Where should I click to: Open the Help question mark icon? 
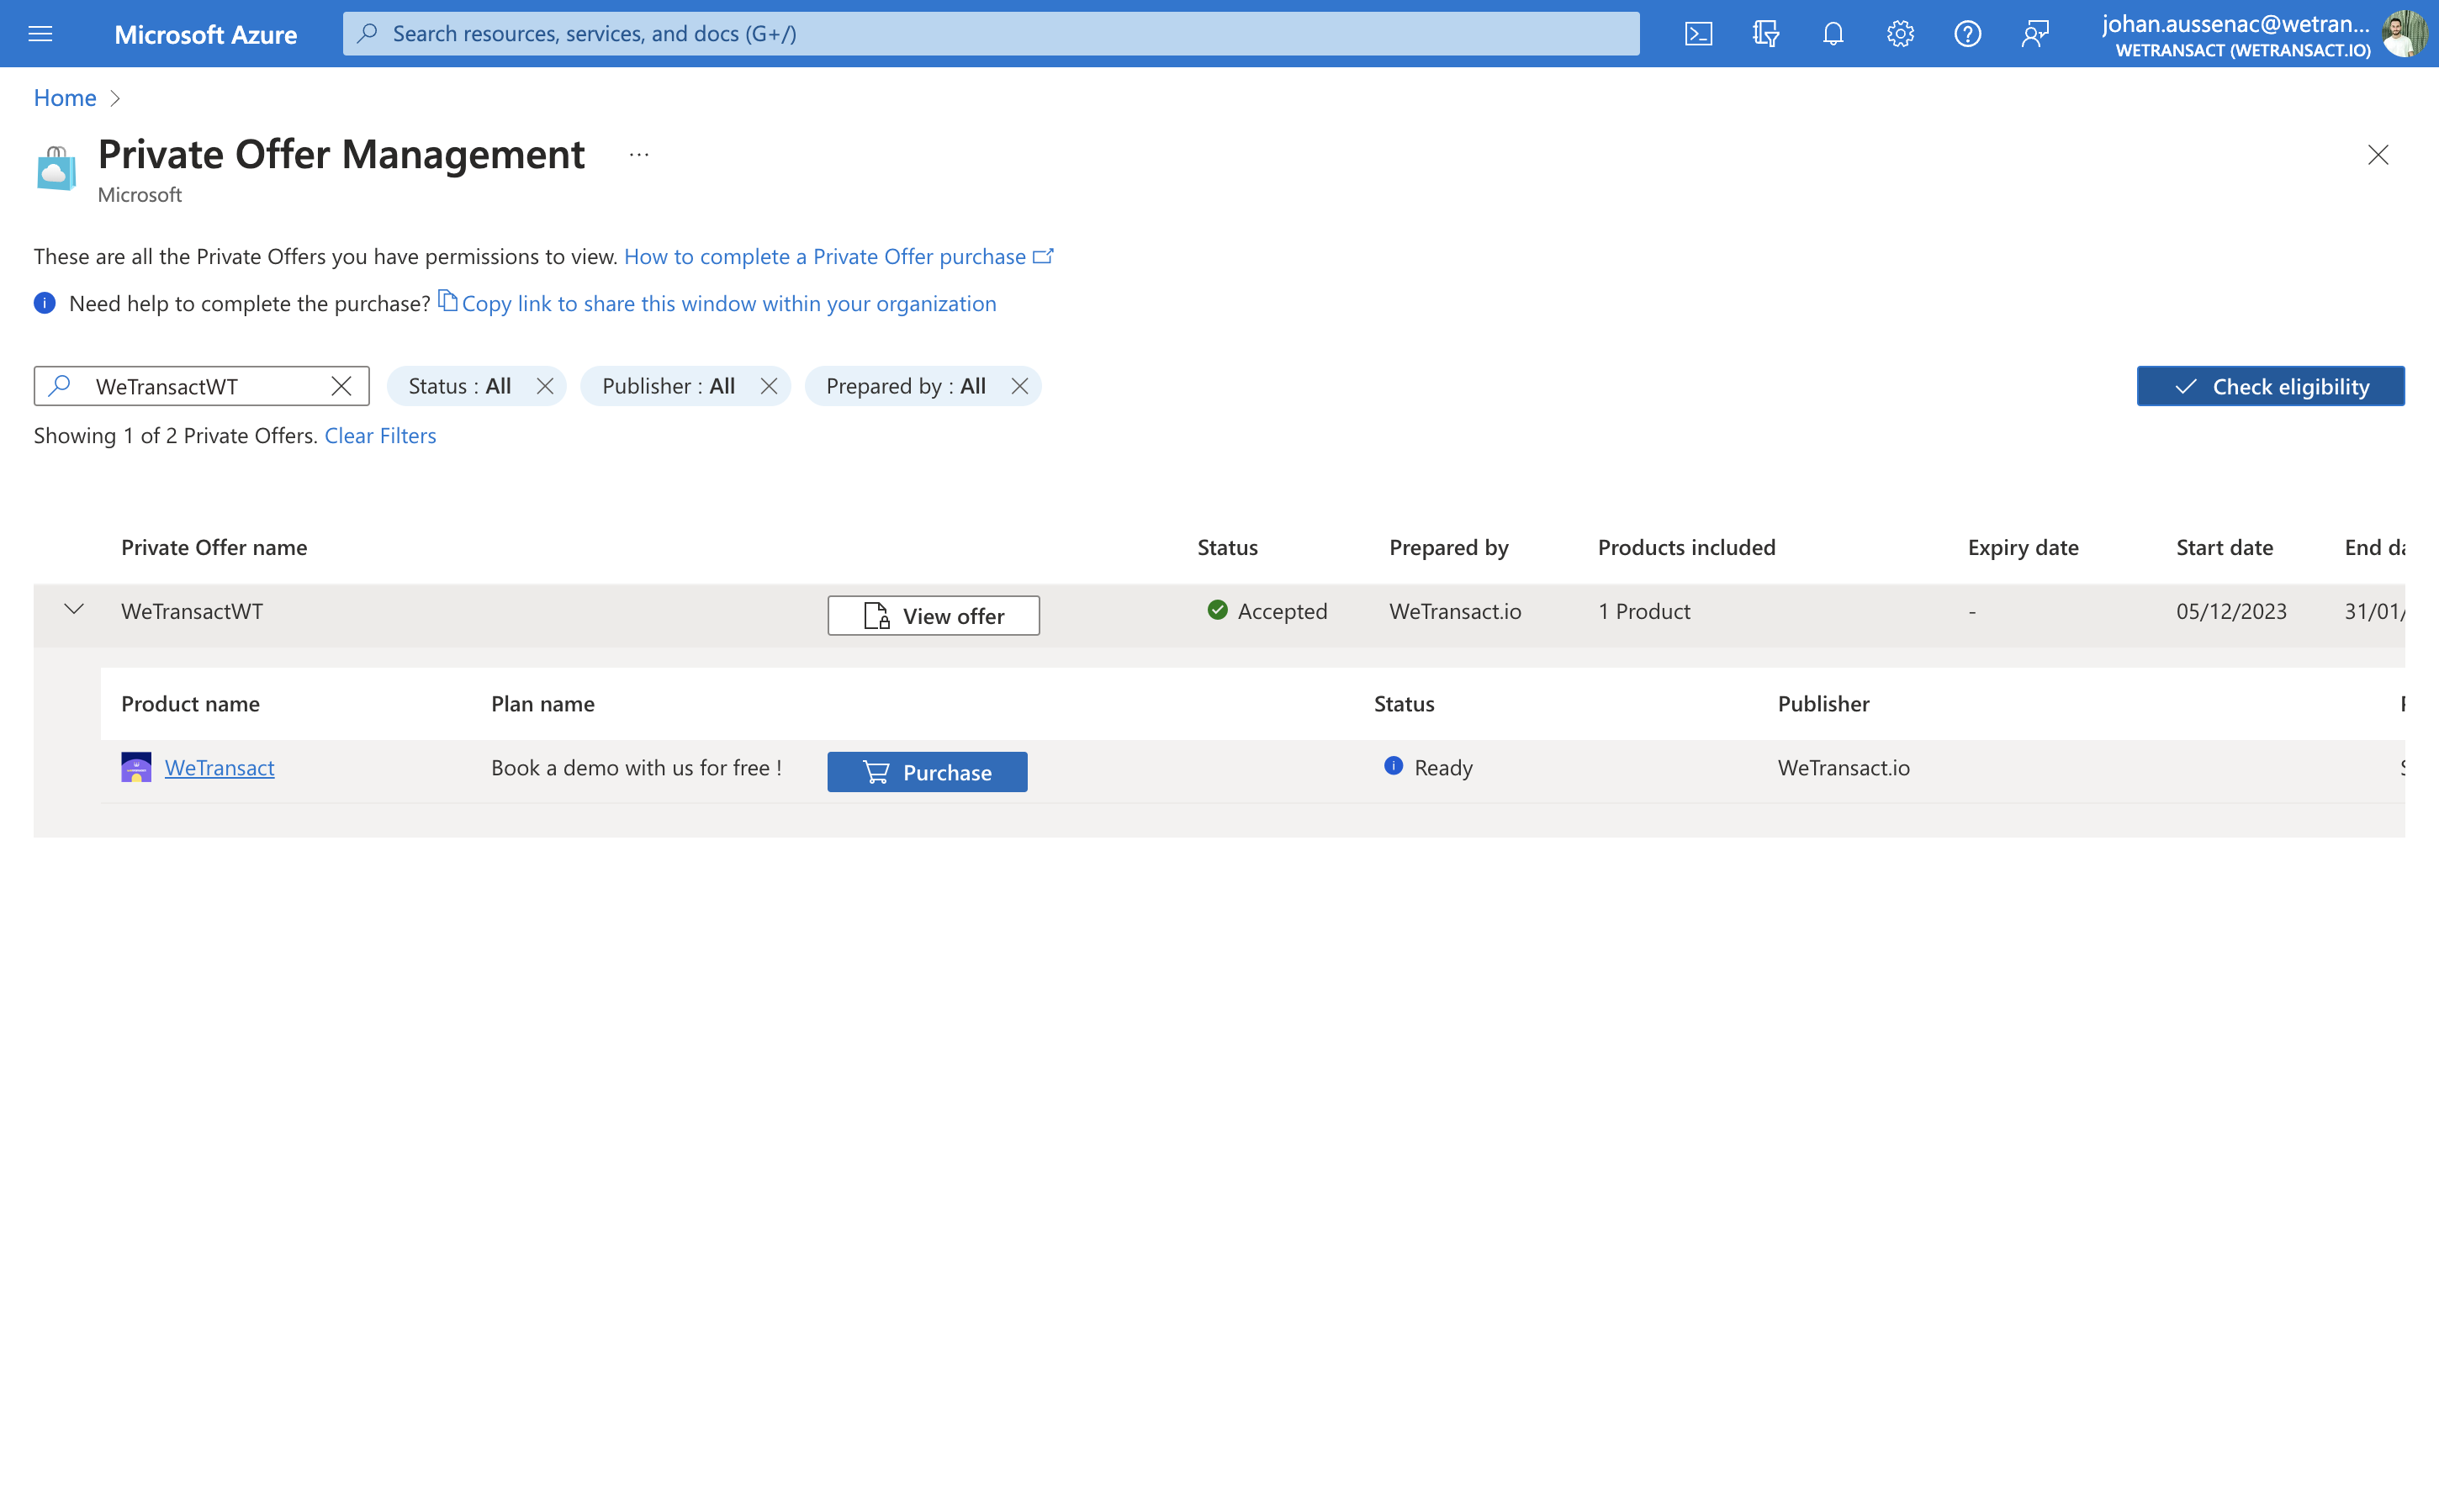[x=1967, y=34]
